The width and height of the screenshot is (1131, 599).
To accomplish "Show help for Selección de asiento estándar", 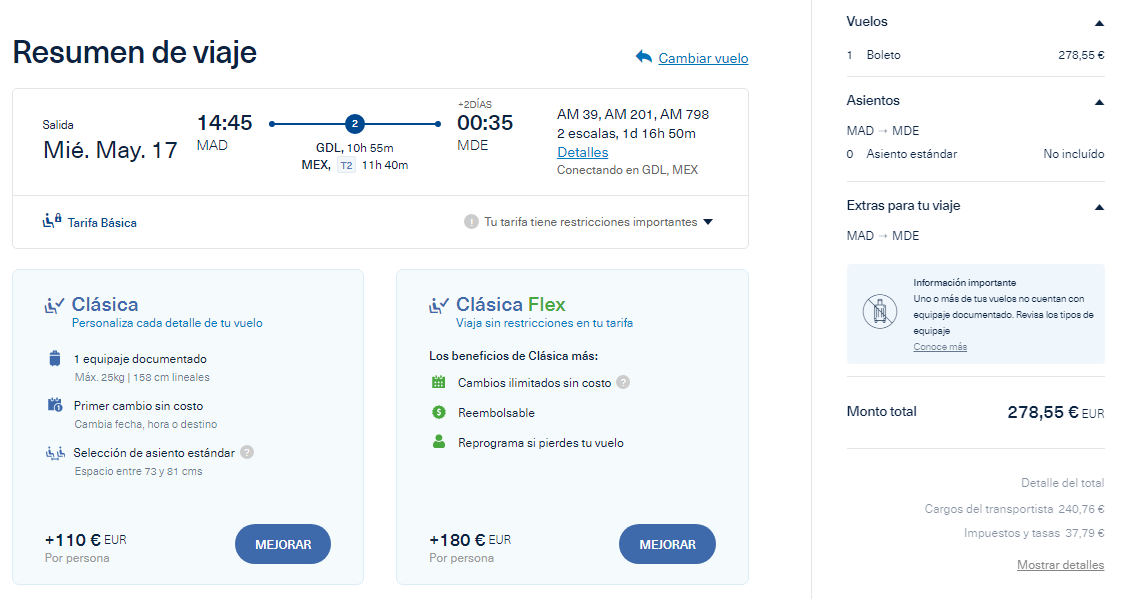I will pos(247,452).
